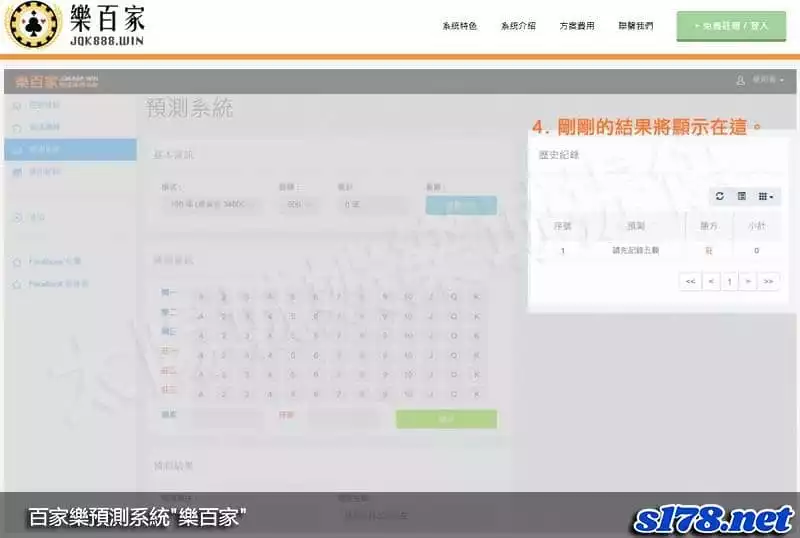Go to previous history page with <
Screen dimensions: 800x538
click(711, 281)
